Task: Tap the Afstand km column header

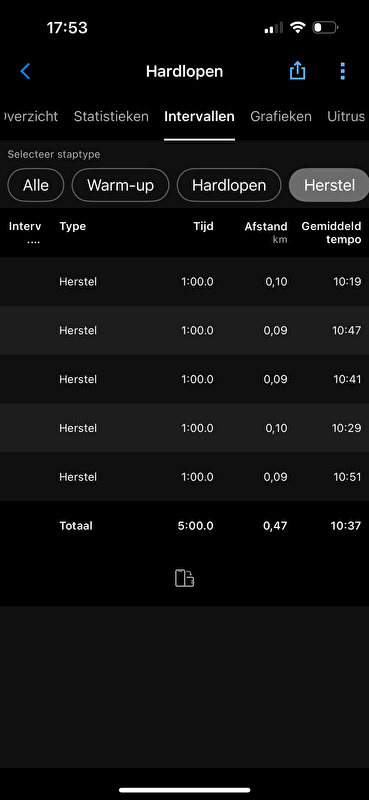Action: (266, 232)
